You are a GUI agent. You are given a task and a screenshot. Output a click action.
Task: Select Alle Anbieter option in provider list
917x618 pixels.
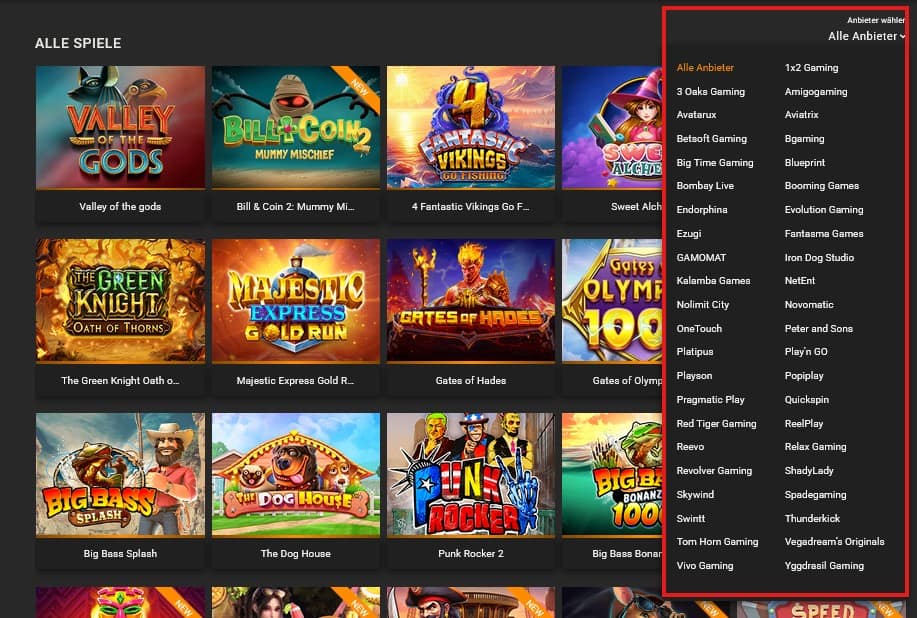tap(705, 68)
